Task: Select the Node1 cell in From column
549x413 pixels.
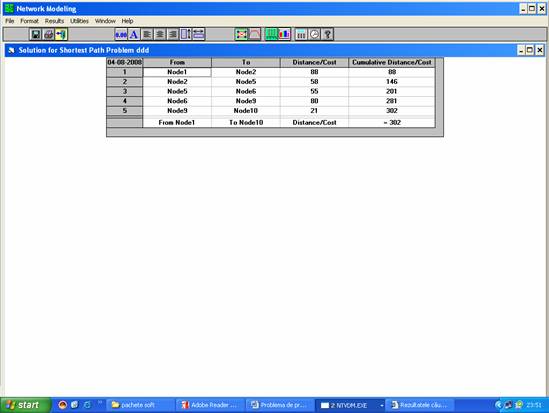Action: pos(177,72)
